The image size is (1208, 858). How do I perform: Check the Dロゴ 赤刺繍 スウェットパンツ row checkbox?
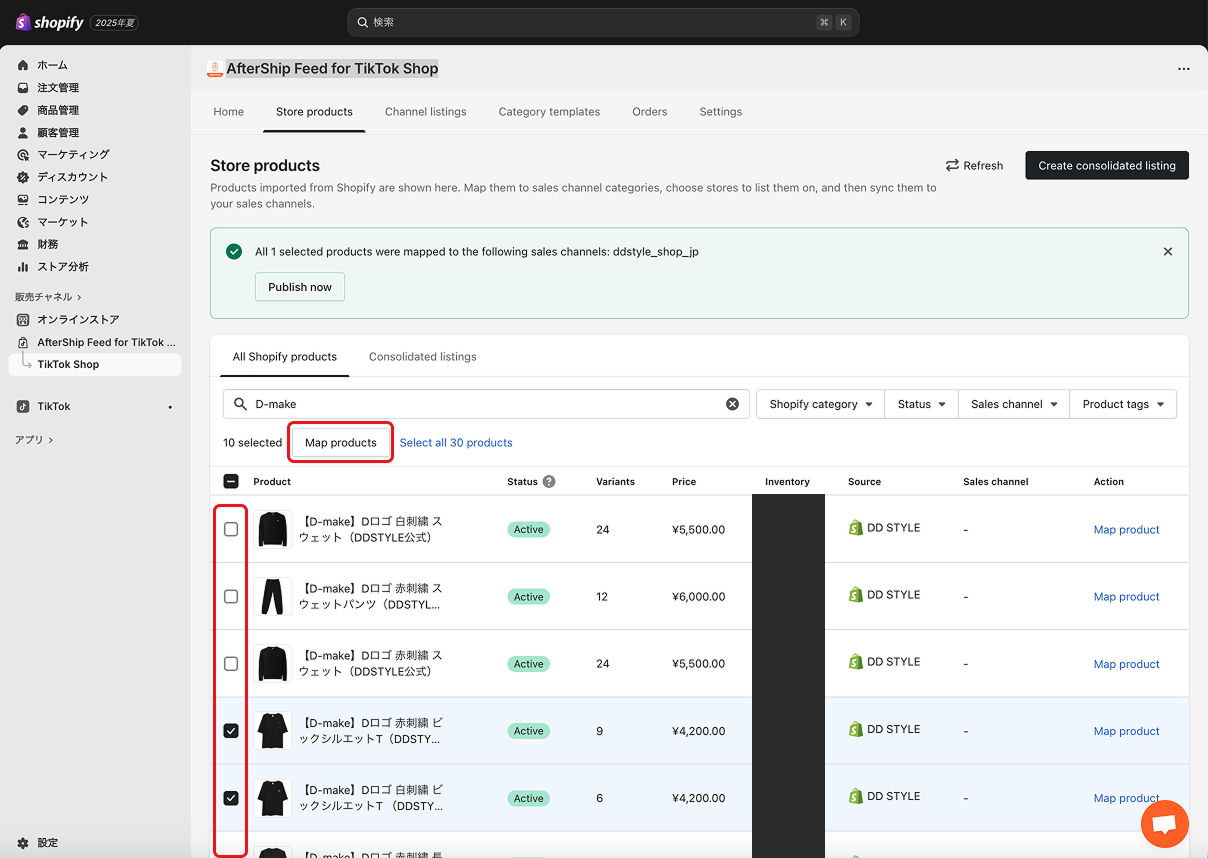(x=231, y=596)
